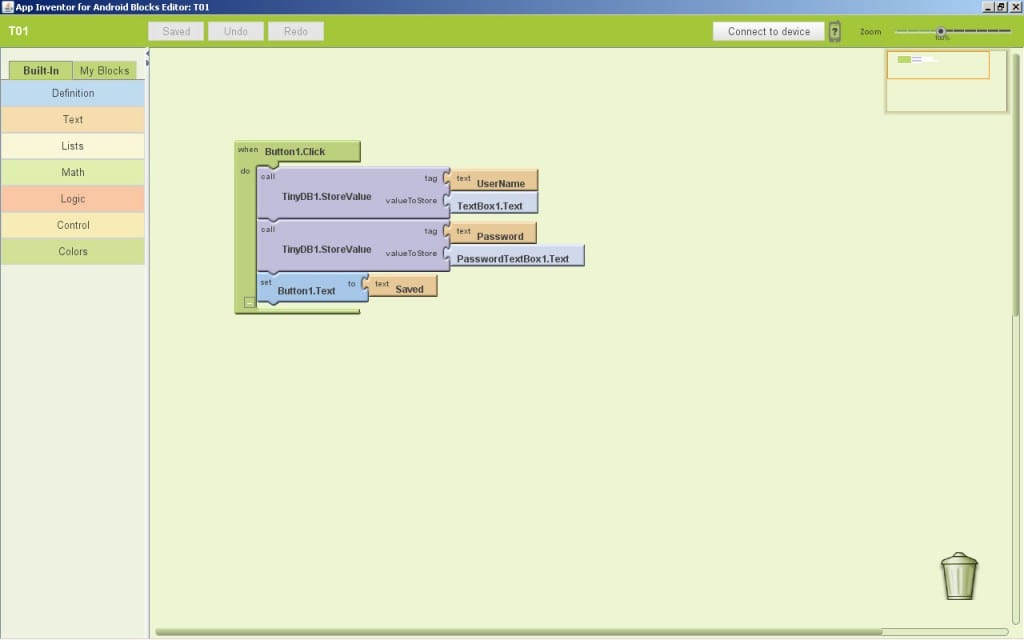This screenshot has width=1024, height=640.
Task: Click the phone connection status icon
Action: click(835, 32)
